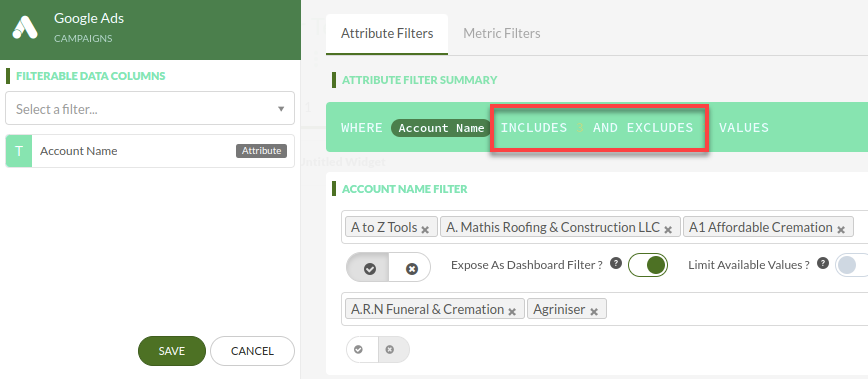Screen dimensions: 868x379
Task: Select exclude X on upper filter toggle
Action: [411, 268]
